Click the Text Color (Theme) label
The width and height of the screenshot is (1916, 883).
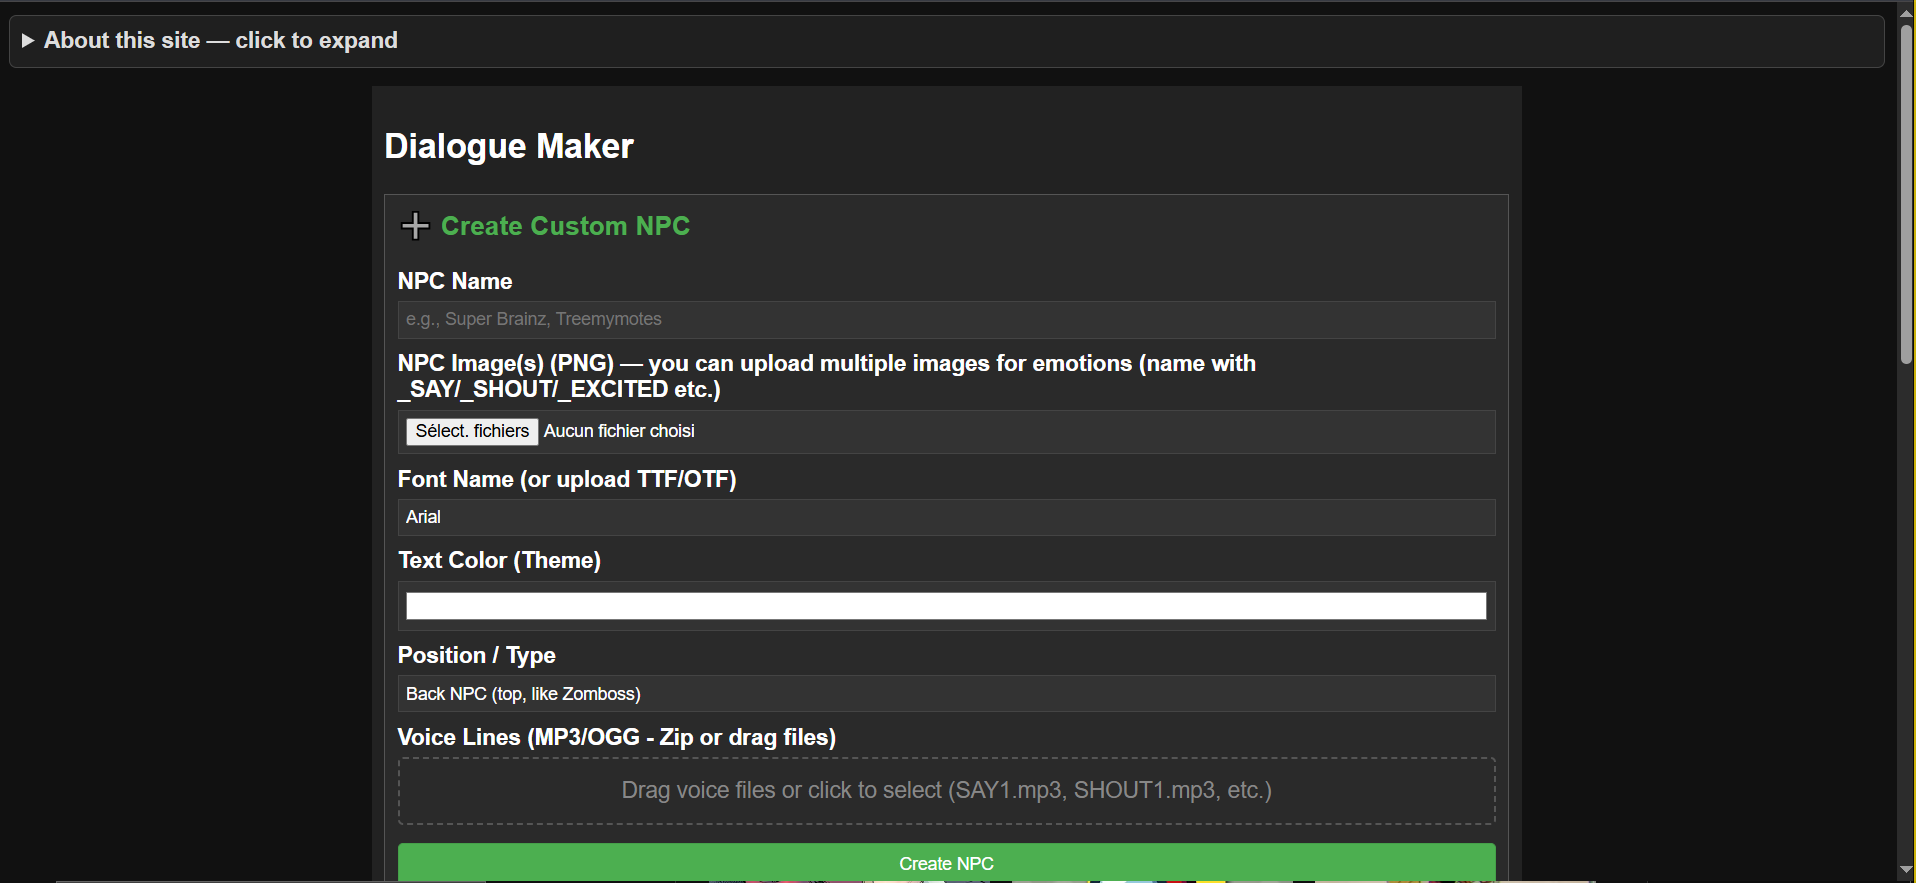tap(499, 561)
